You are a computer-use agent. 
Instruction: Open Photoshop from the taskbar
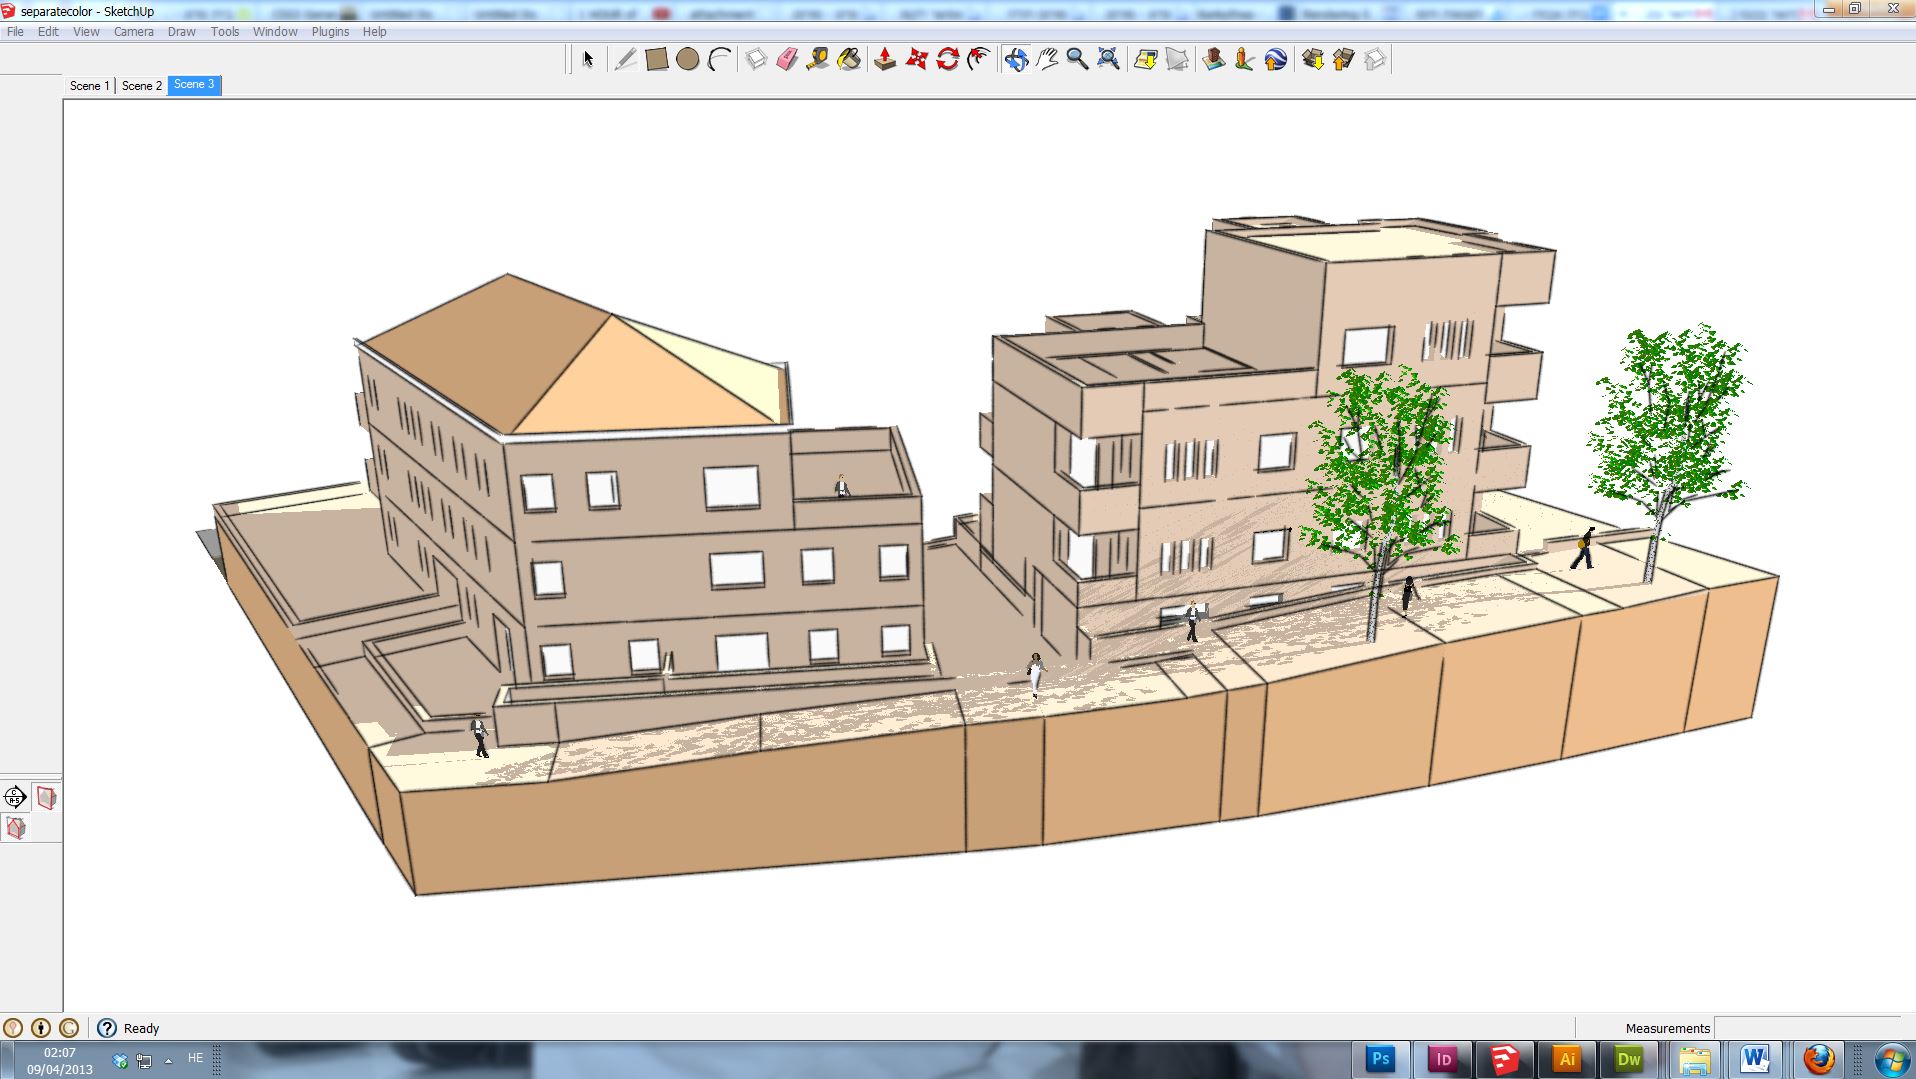[x=1381, y=1059]
